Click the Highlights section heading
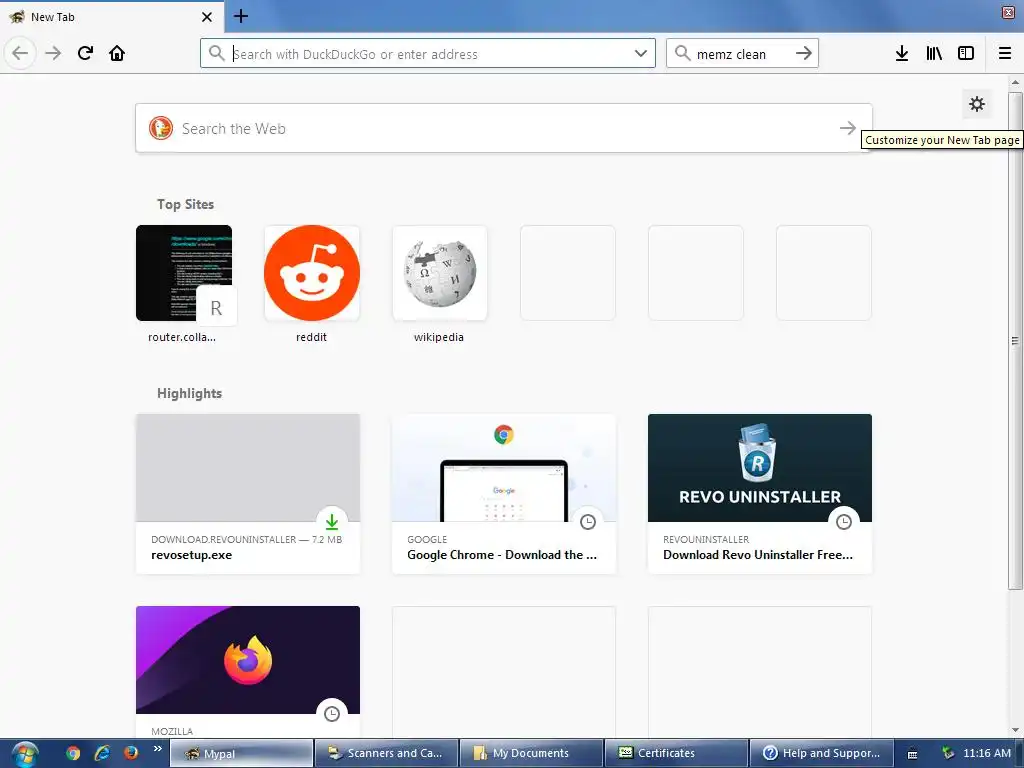1024x768 pixels. point(189,393)
